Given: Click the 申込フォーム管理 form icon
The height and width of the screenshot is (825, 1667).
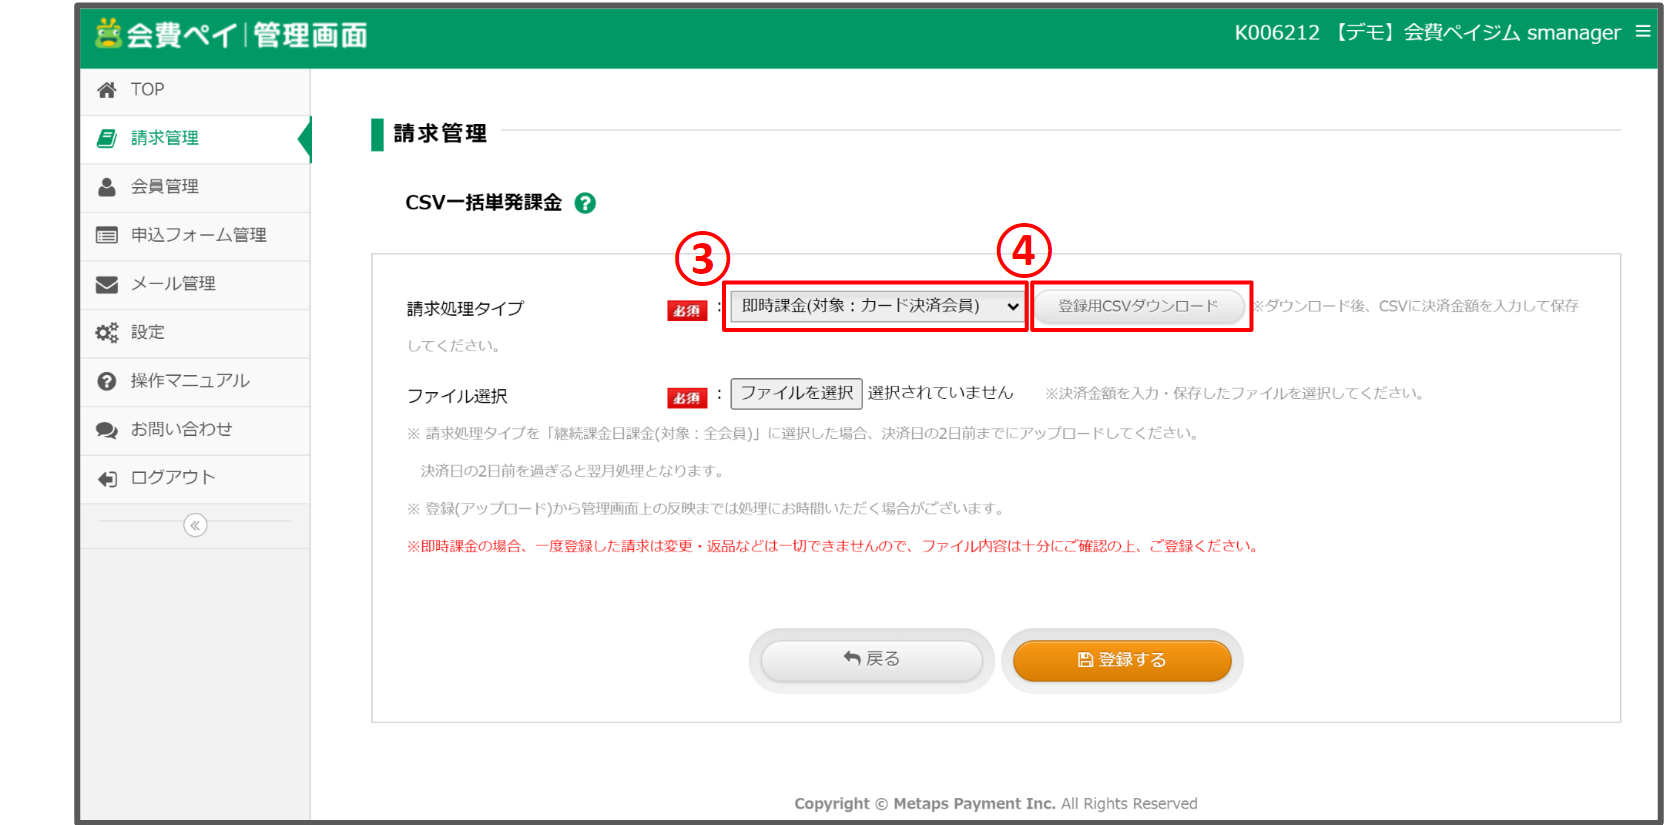Looking at the screenshot, I should click(x=106, y=235).
